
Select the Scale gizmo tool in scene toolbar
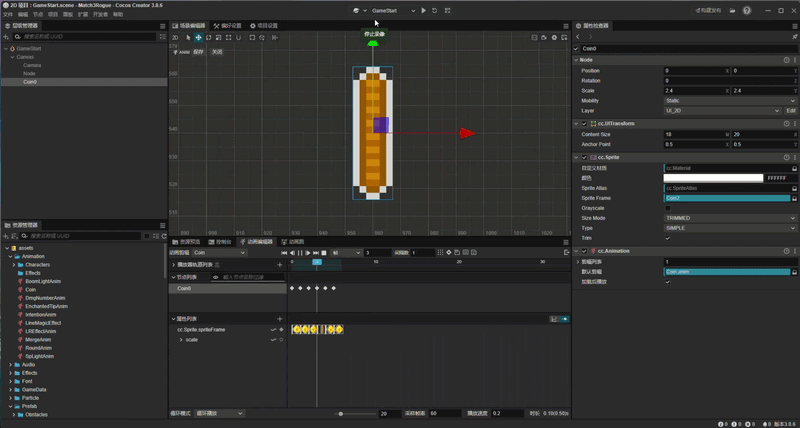(218, 38)
